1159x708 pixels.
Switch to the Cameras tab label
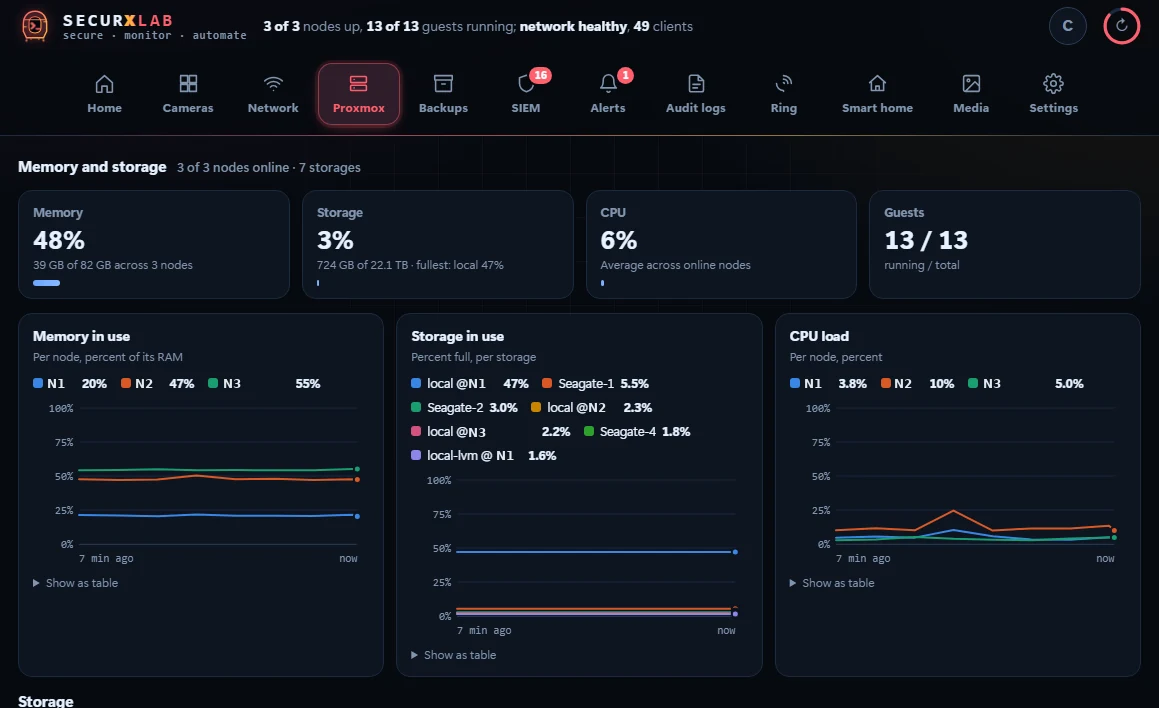pyautogui.click(x=188, y=108)
